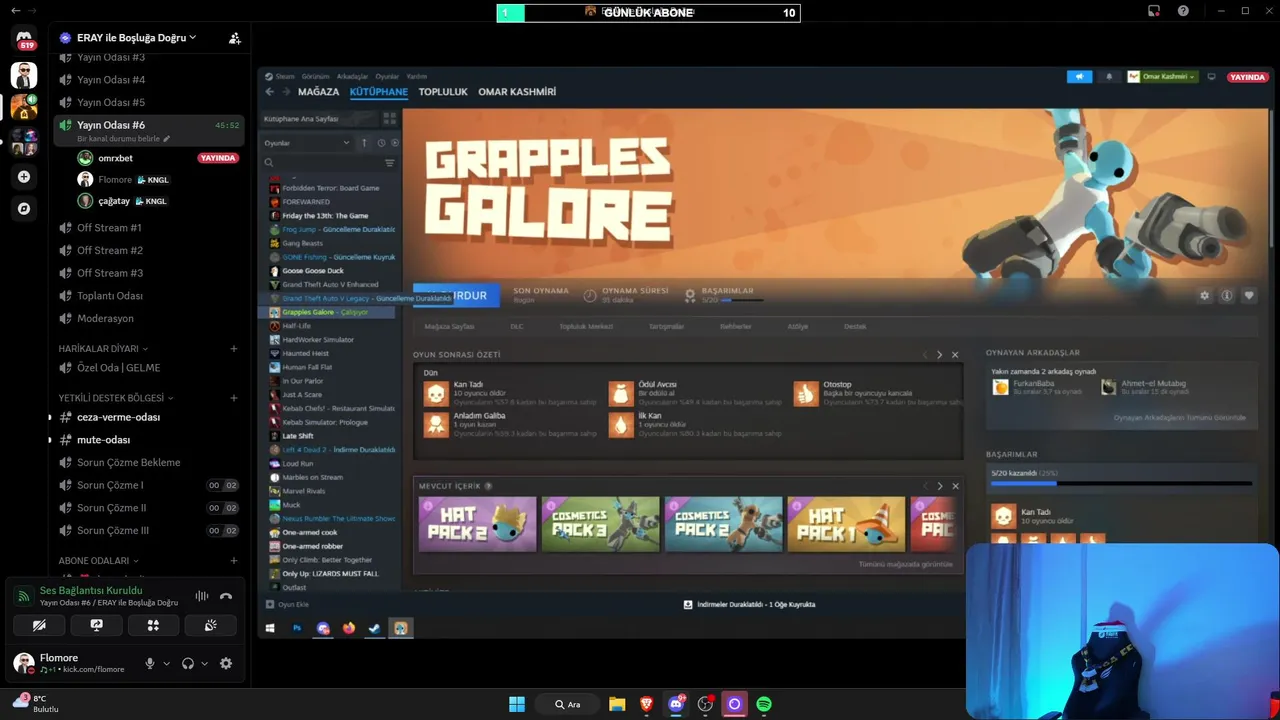1280x720 pixels.
Task: Click Steam announcements megaphone button
Action: [x=1079, y=77]
